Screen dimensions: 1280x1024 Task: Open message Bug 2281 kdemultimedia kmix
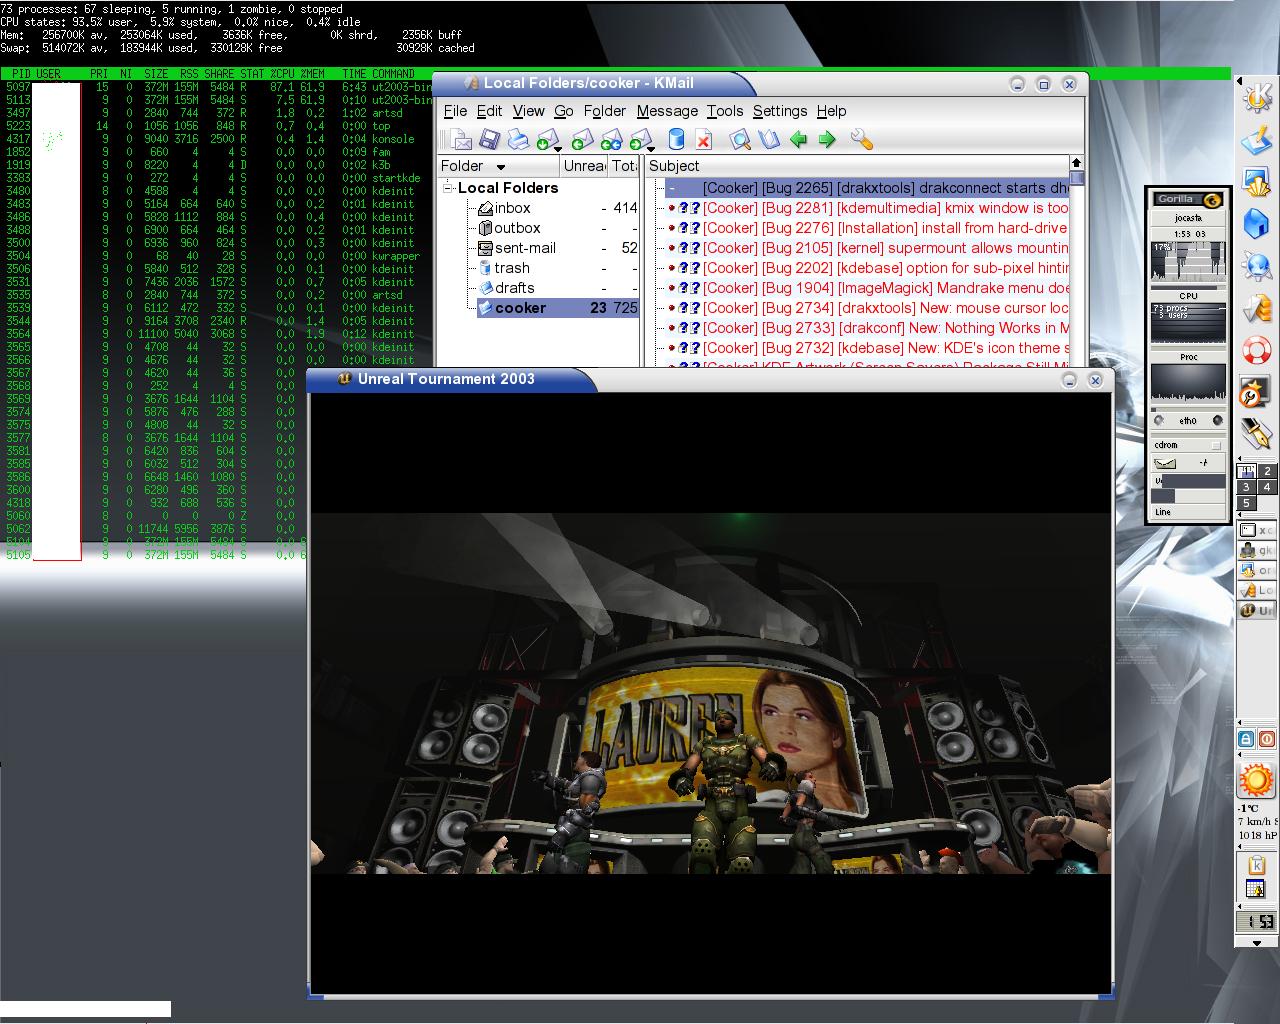[867, 208]
